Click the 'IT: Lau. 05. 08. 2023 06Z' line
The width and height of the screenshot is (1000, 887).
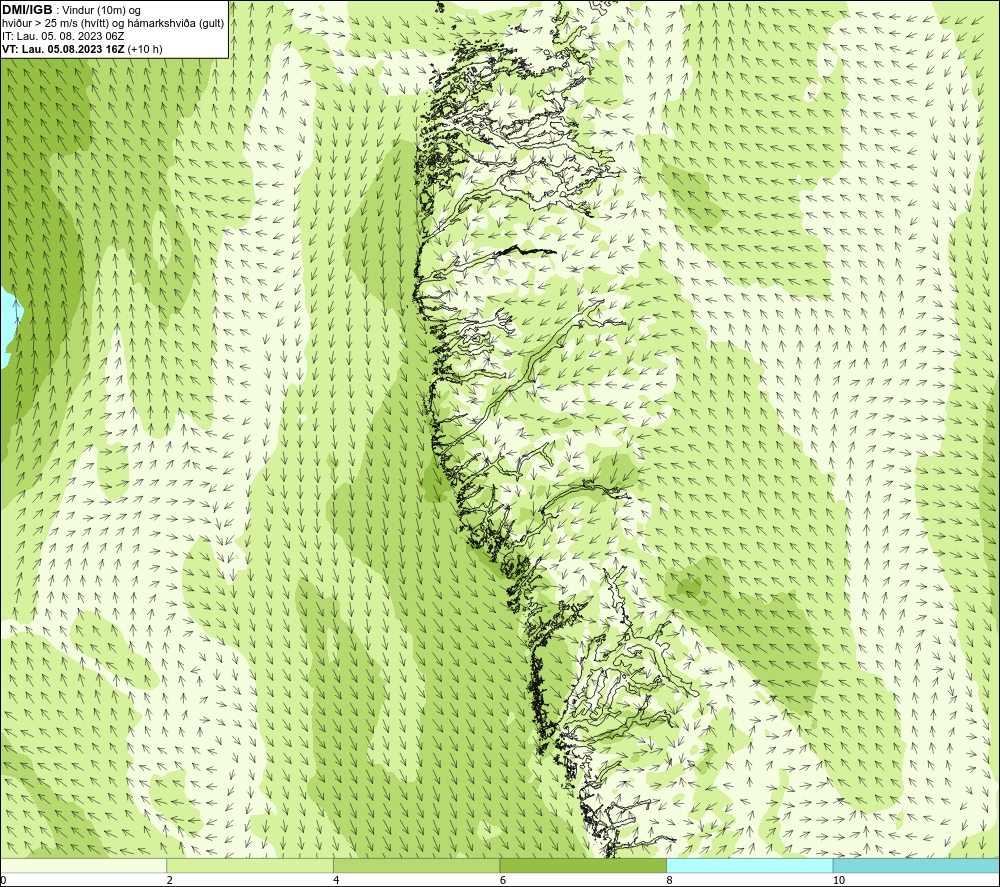(63, 36)
